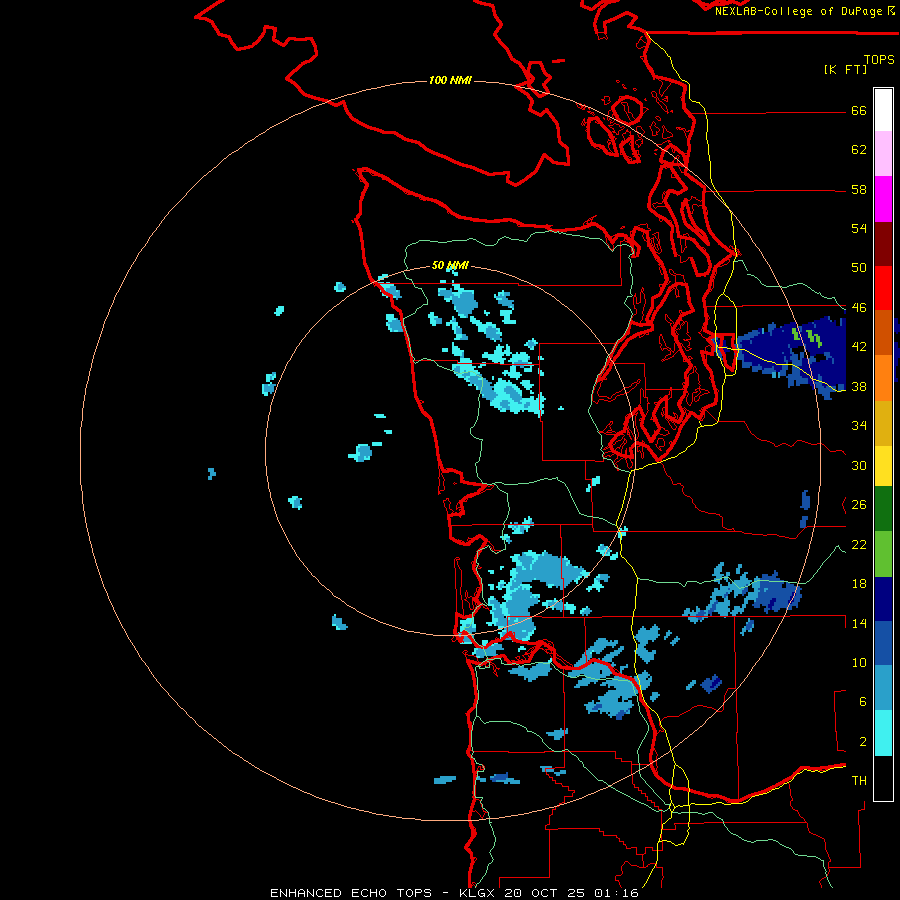Select the 10 legend value
The height and width of the screenshot is (900, 900).
point(859,662)
